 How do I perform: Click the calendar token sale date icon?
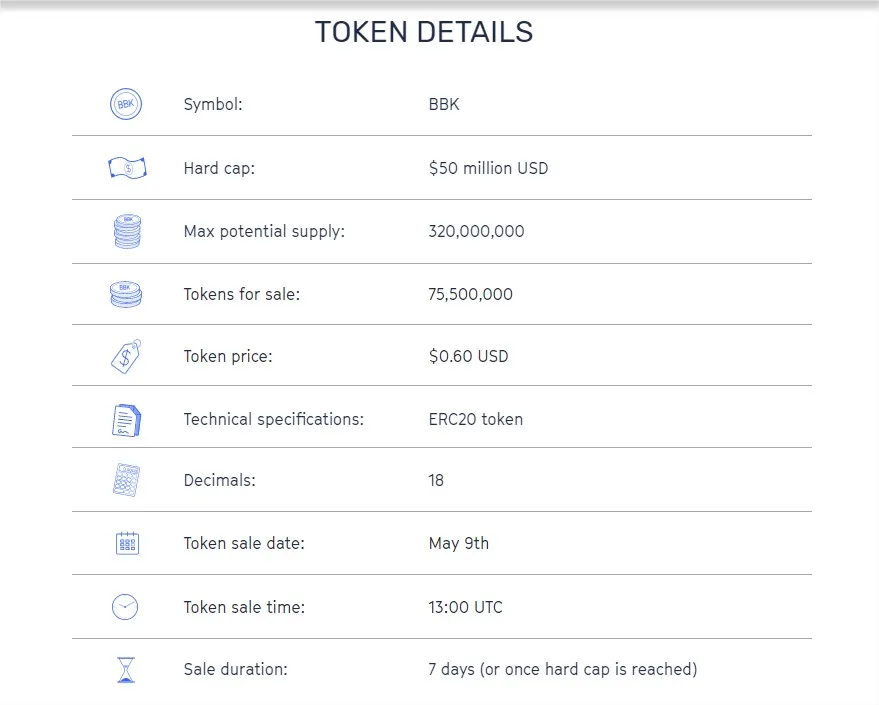point(127,543)
